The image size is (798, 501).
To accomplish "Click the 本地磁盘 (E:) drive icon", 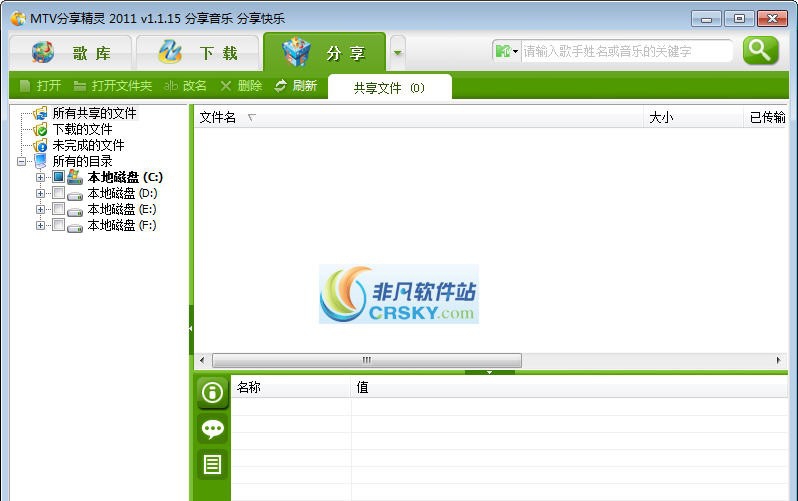I will tap(75, 211).
